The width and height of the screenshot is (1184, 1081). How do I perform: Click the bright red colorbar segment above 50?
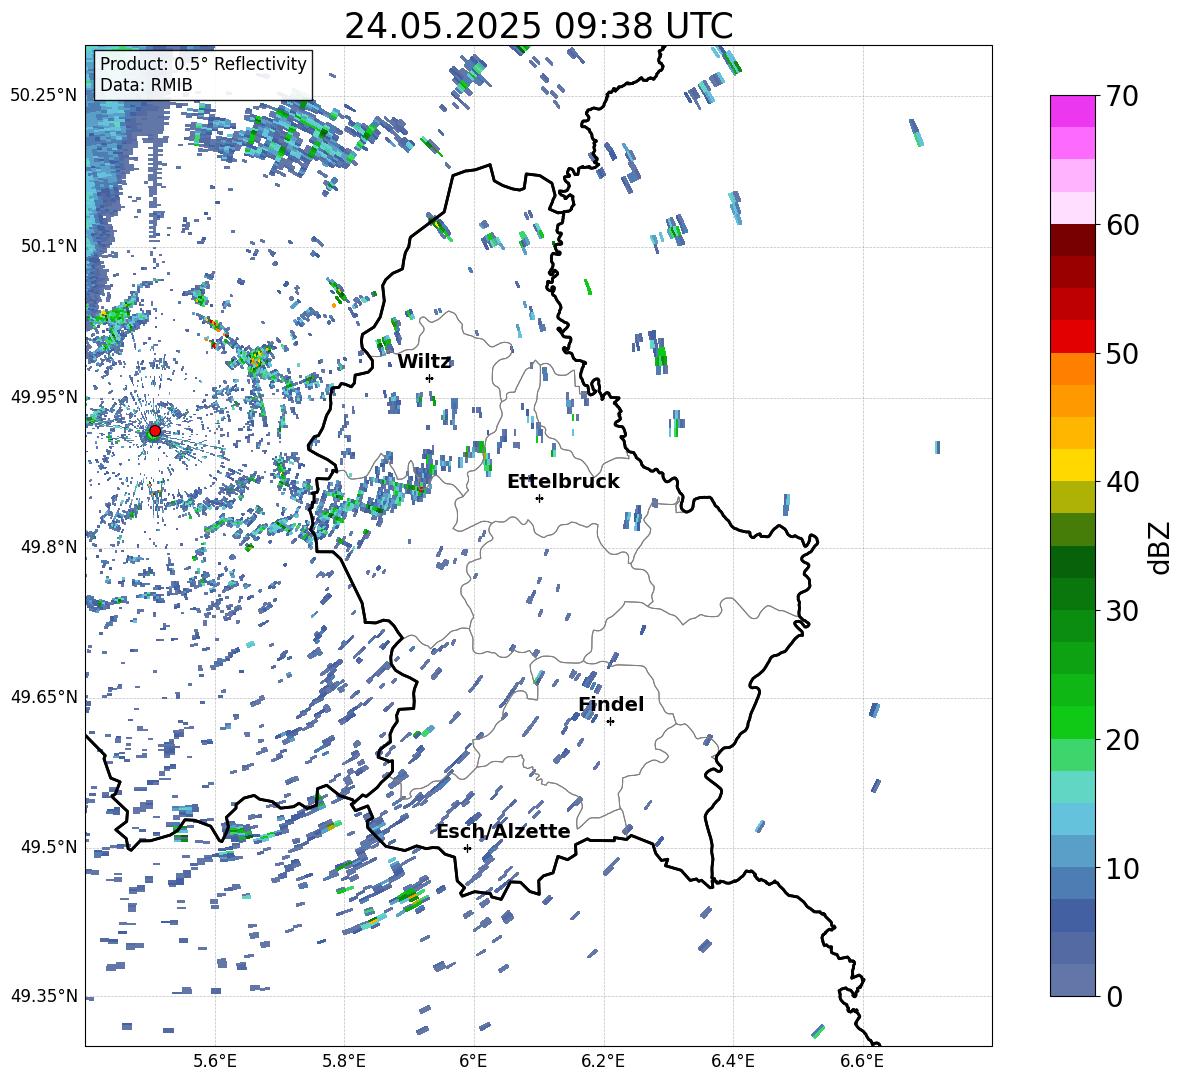1073,337
